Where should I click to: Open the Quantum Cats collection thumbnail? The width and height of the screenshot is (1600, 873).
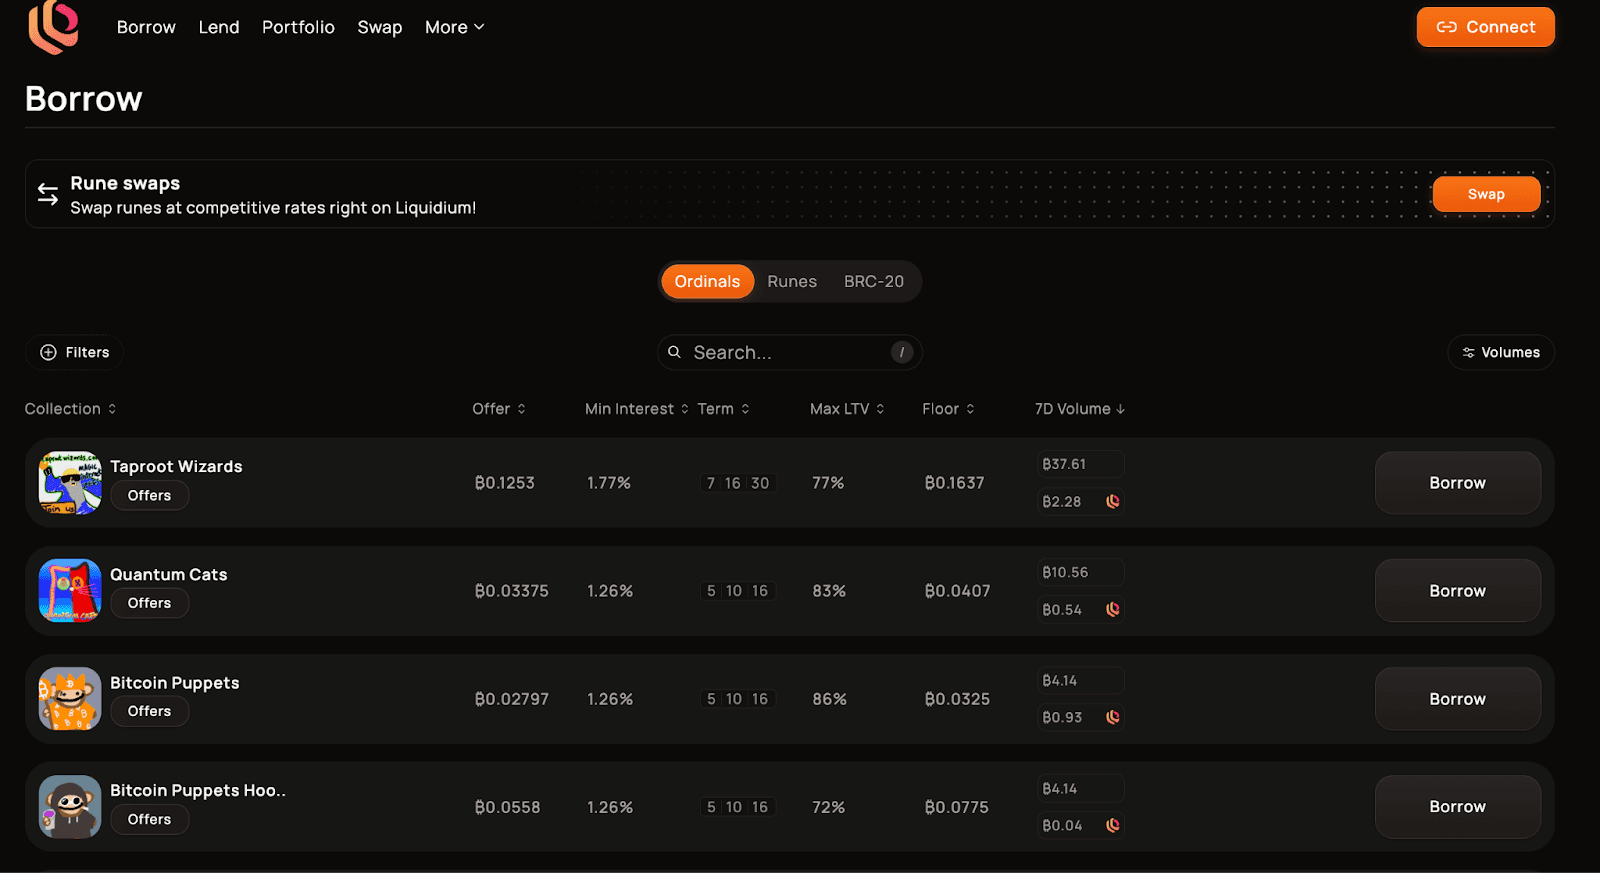[70, 591]
